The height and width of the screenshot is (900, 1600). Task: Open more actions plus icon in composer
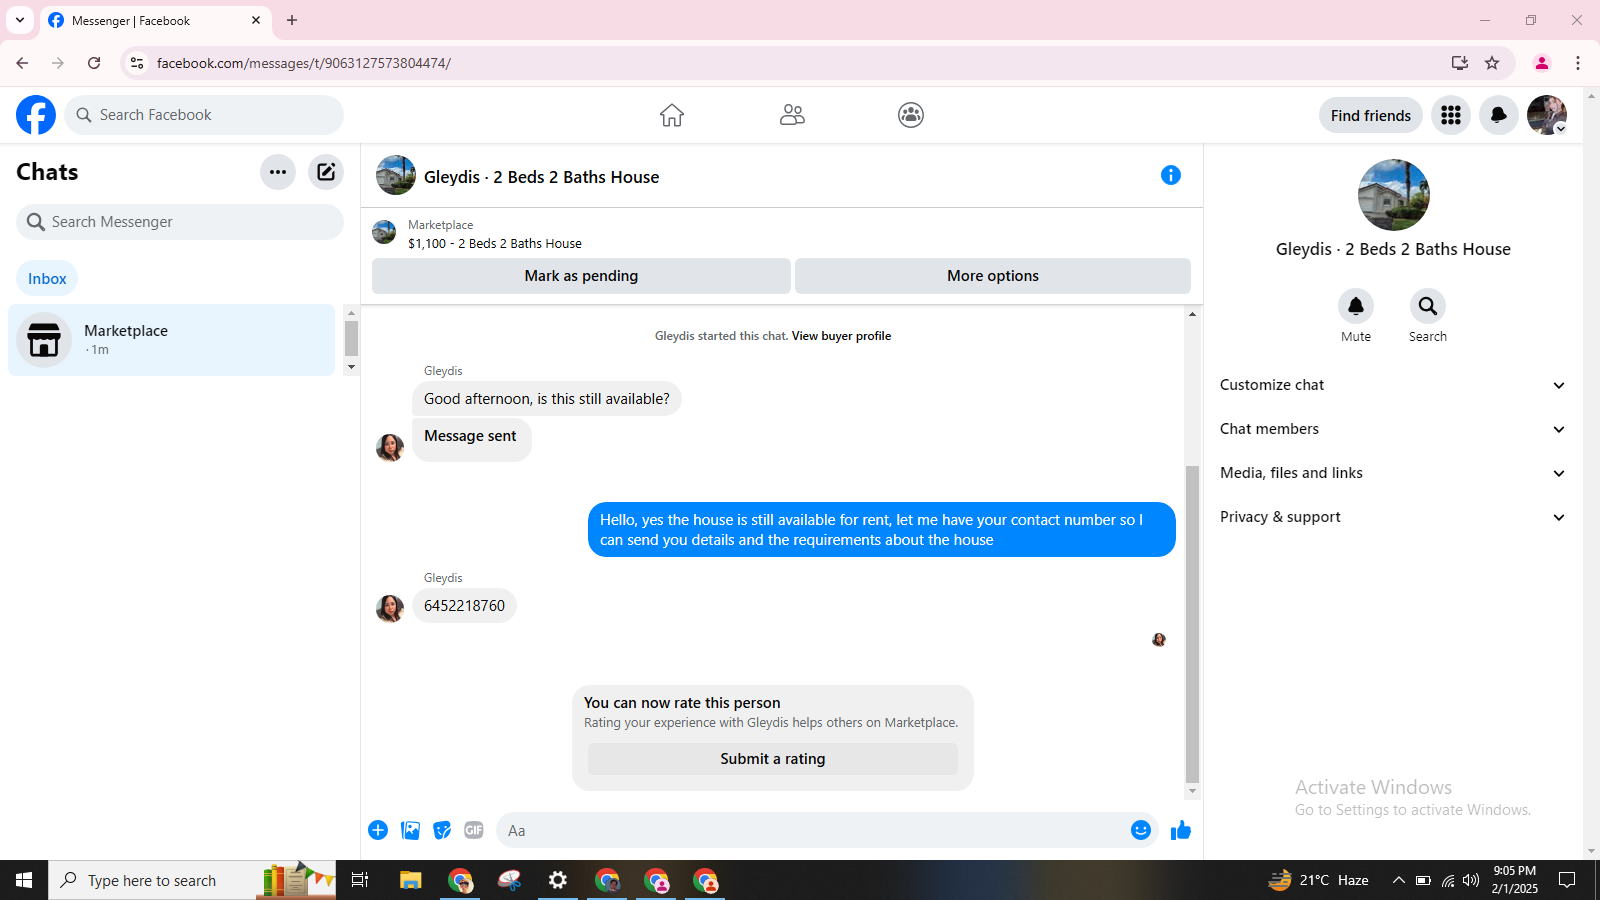(378, 830)
